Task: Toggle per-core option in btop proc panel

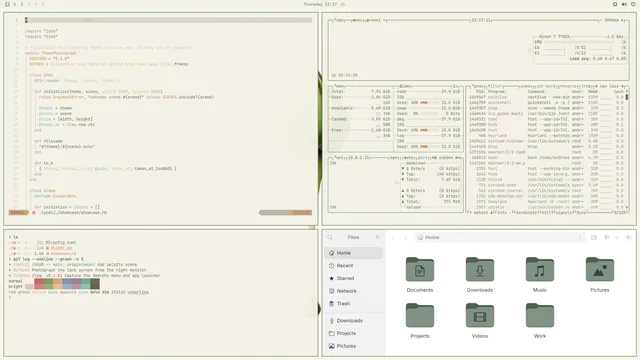Action: tap(546, 86)
